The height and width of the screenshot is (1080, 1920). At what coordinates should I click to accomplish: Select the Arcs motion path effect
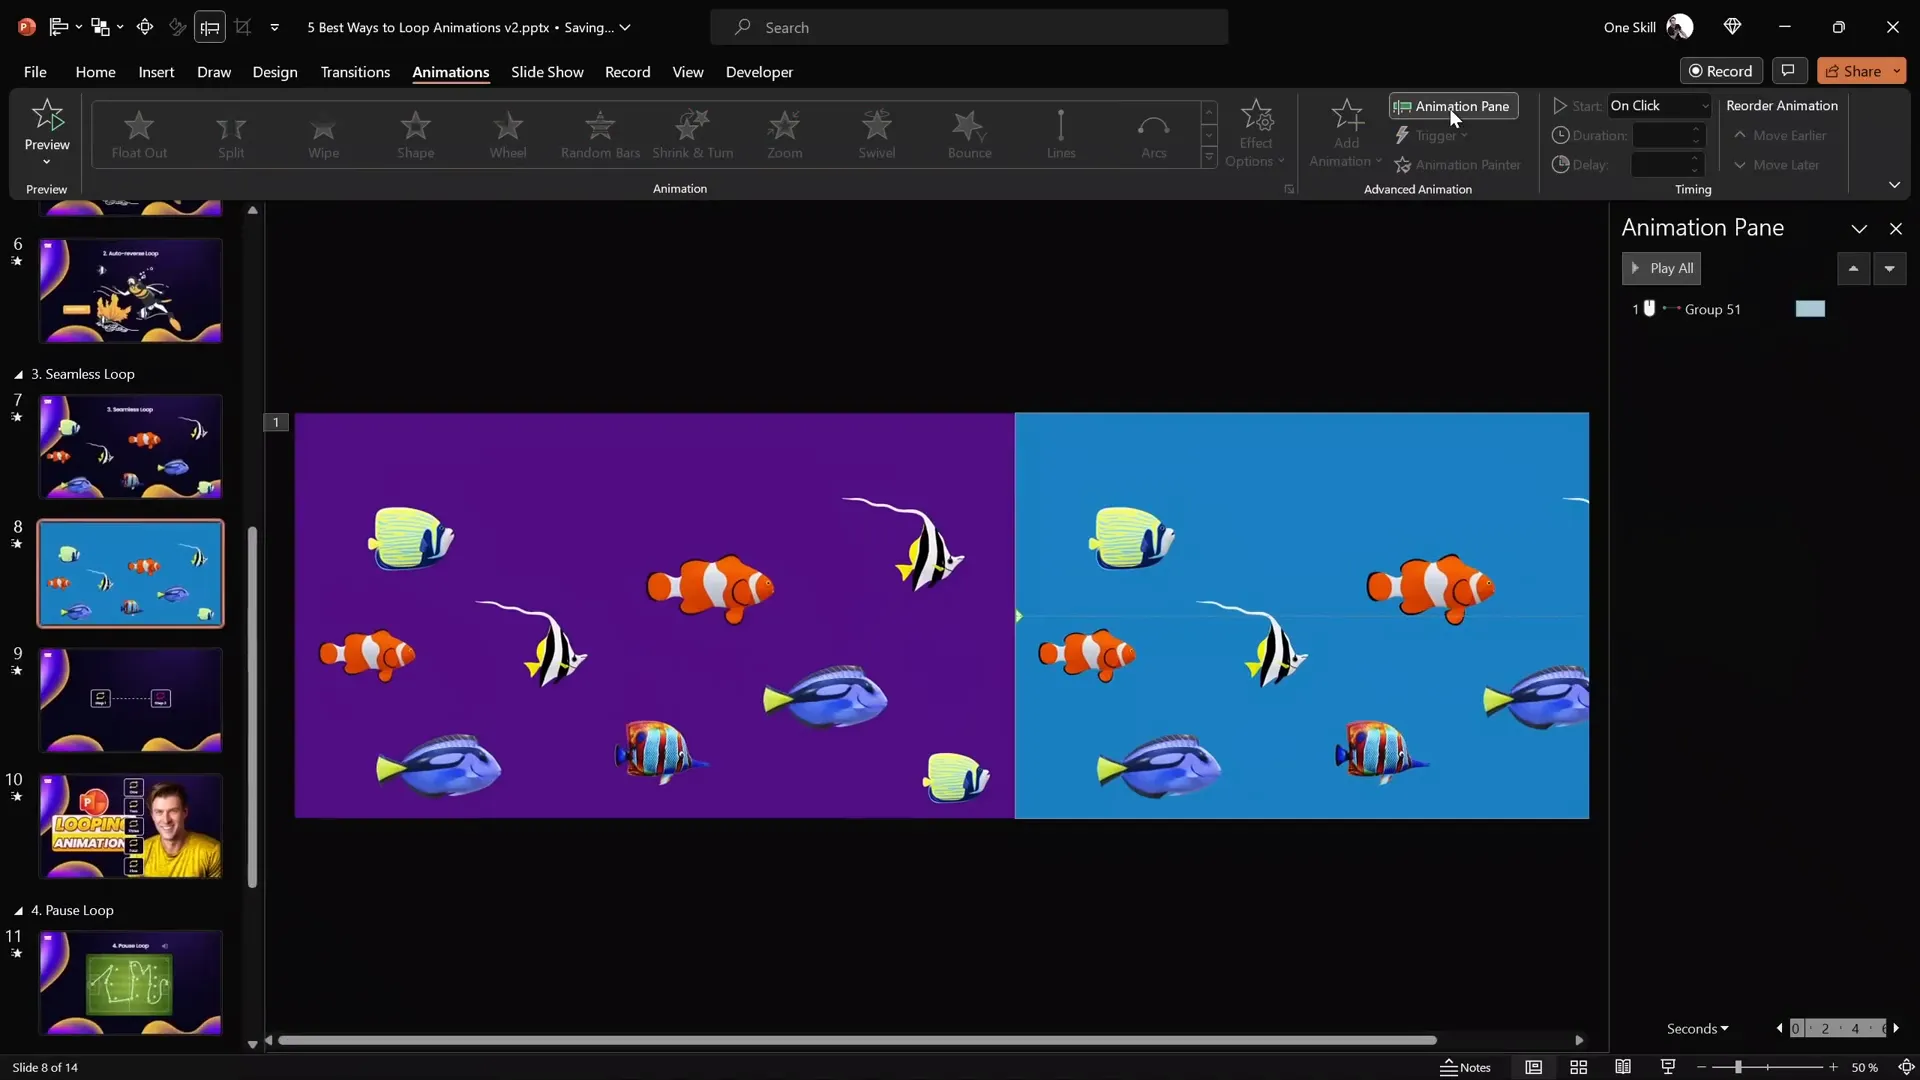coord(1154,135)
